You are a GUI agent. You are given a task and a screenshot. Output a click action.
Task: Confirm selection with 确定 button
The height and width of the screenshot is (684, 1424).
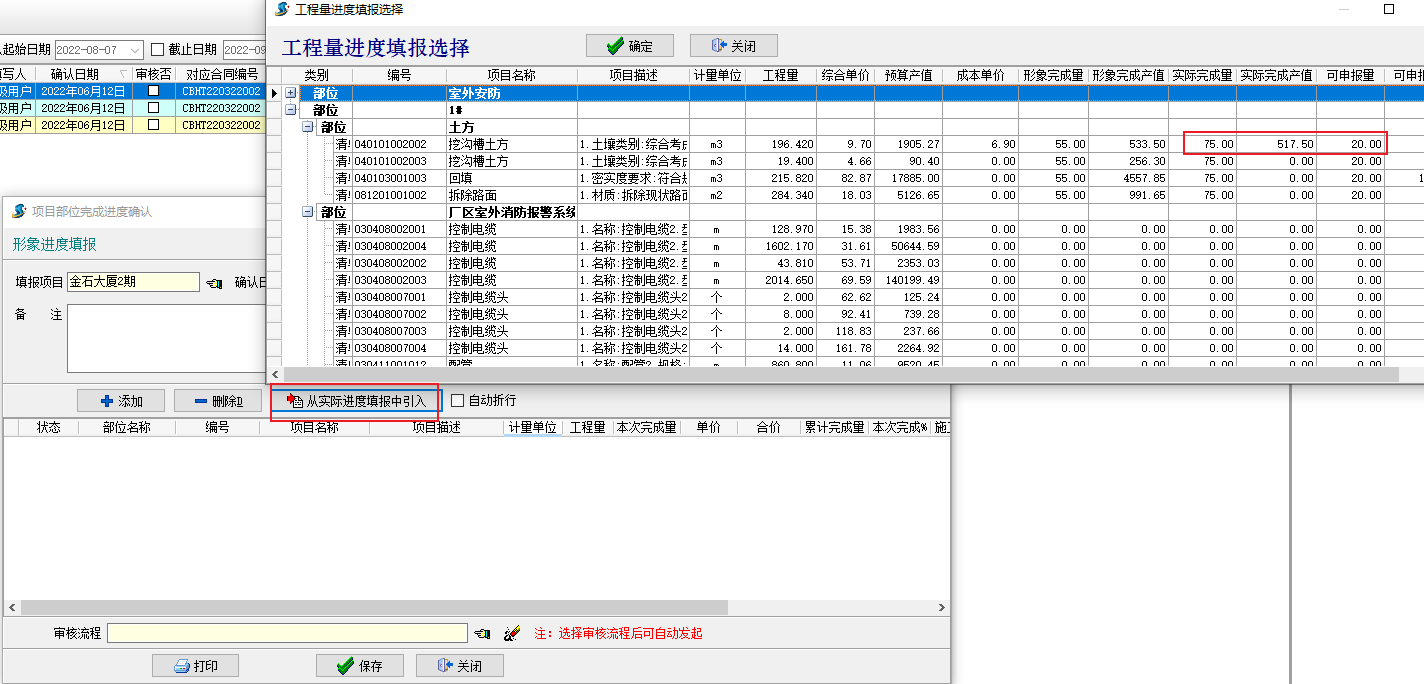tap(630, 46)
